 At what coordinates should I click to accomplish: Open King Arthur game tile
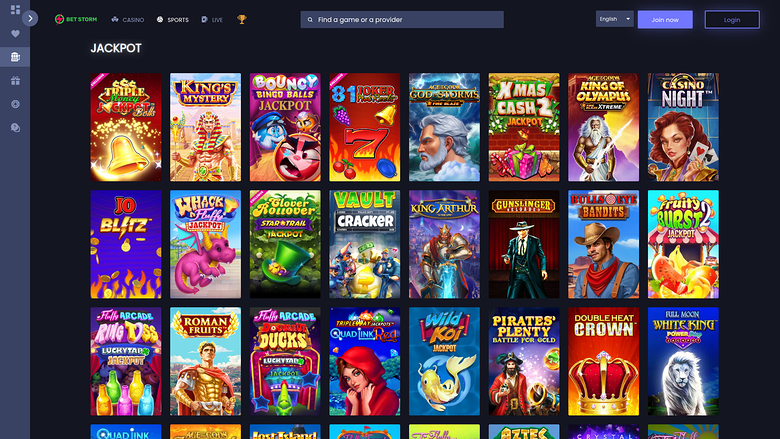(x=444, y=244)
